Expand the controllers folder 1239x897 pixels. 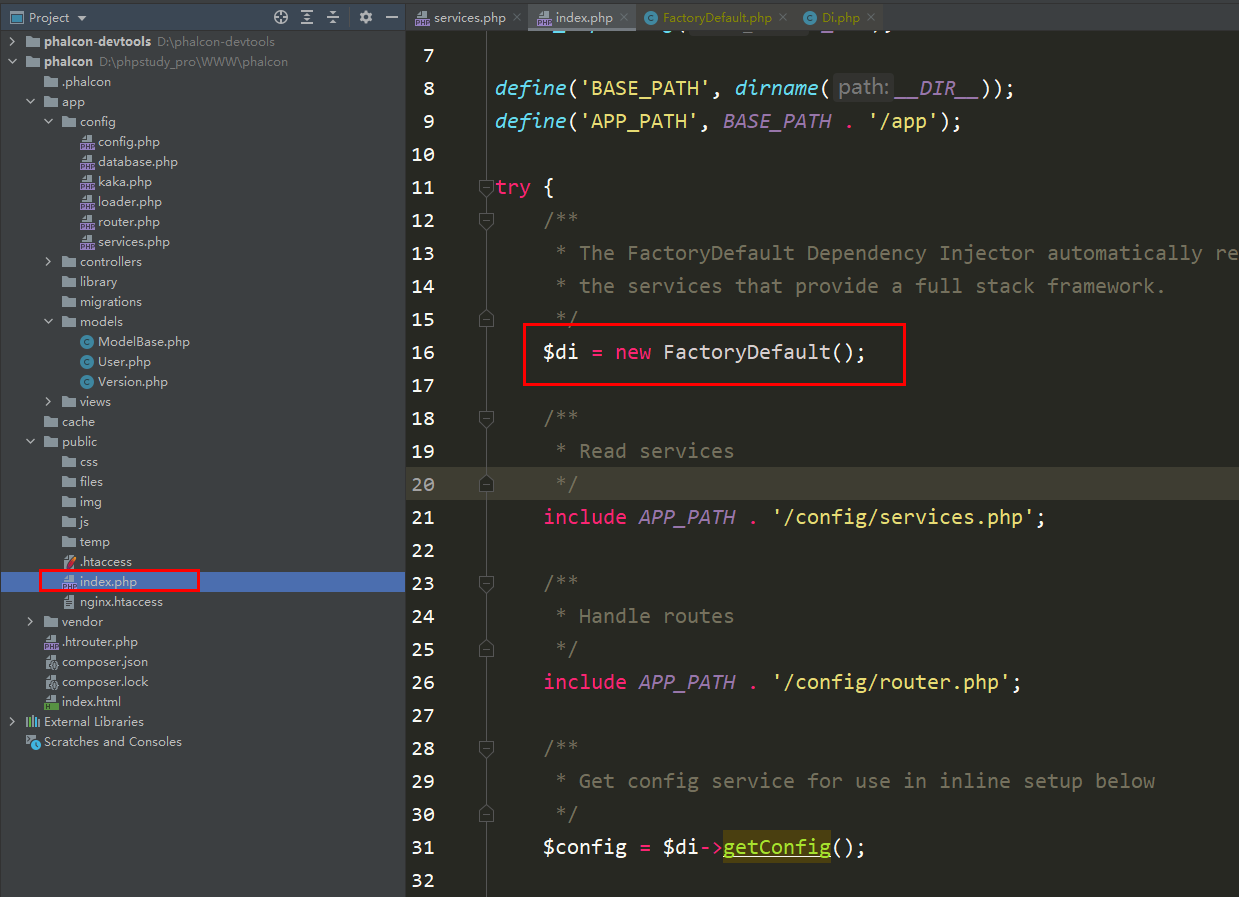48,262
